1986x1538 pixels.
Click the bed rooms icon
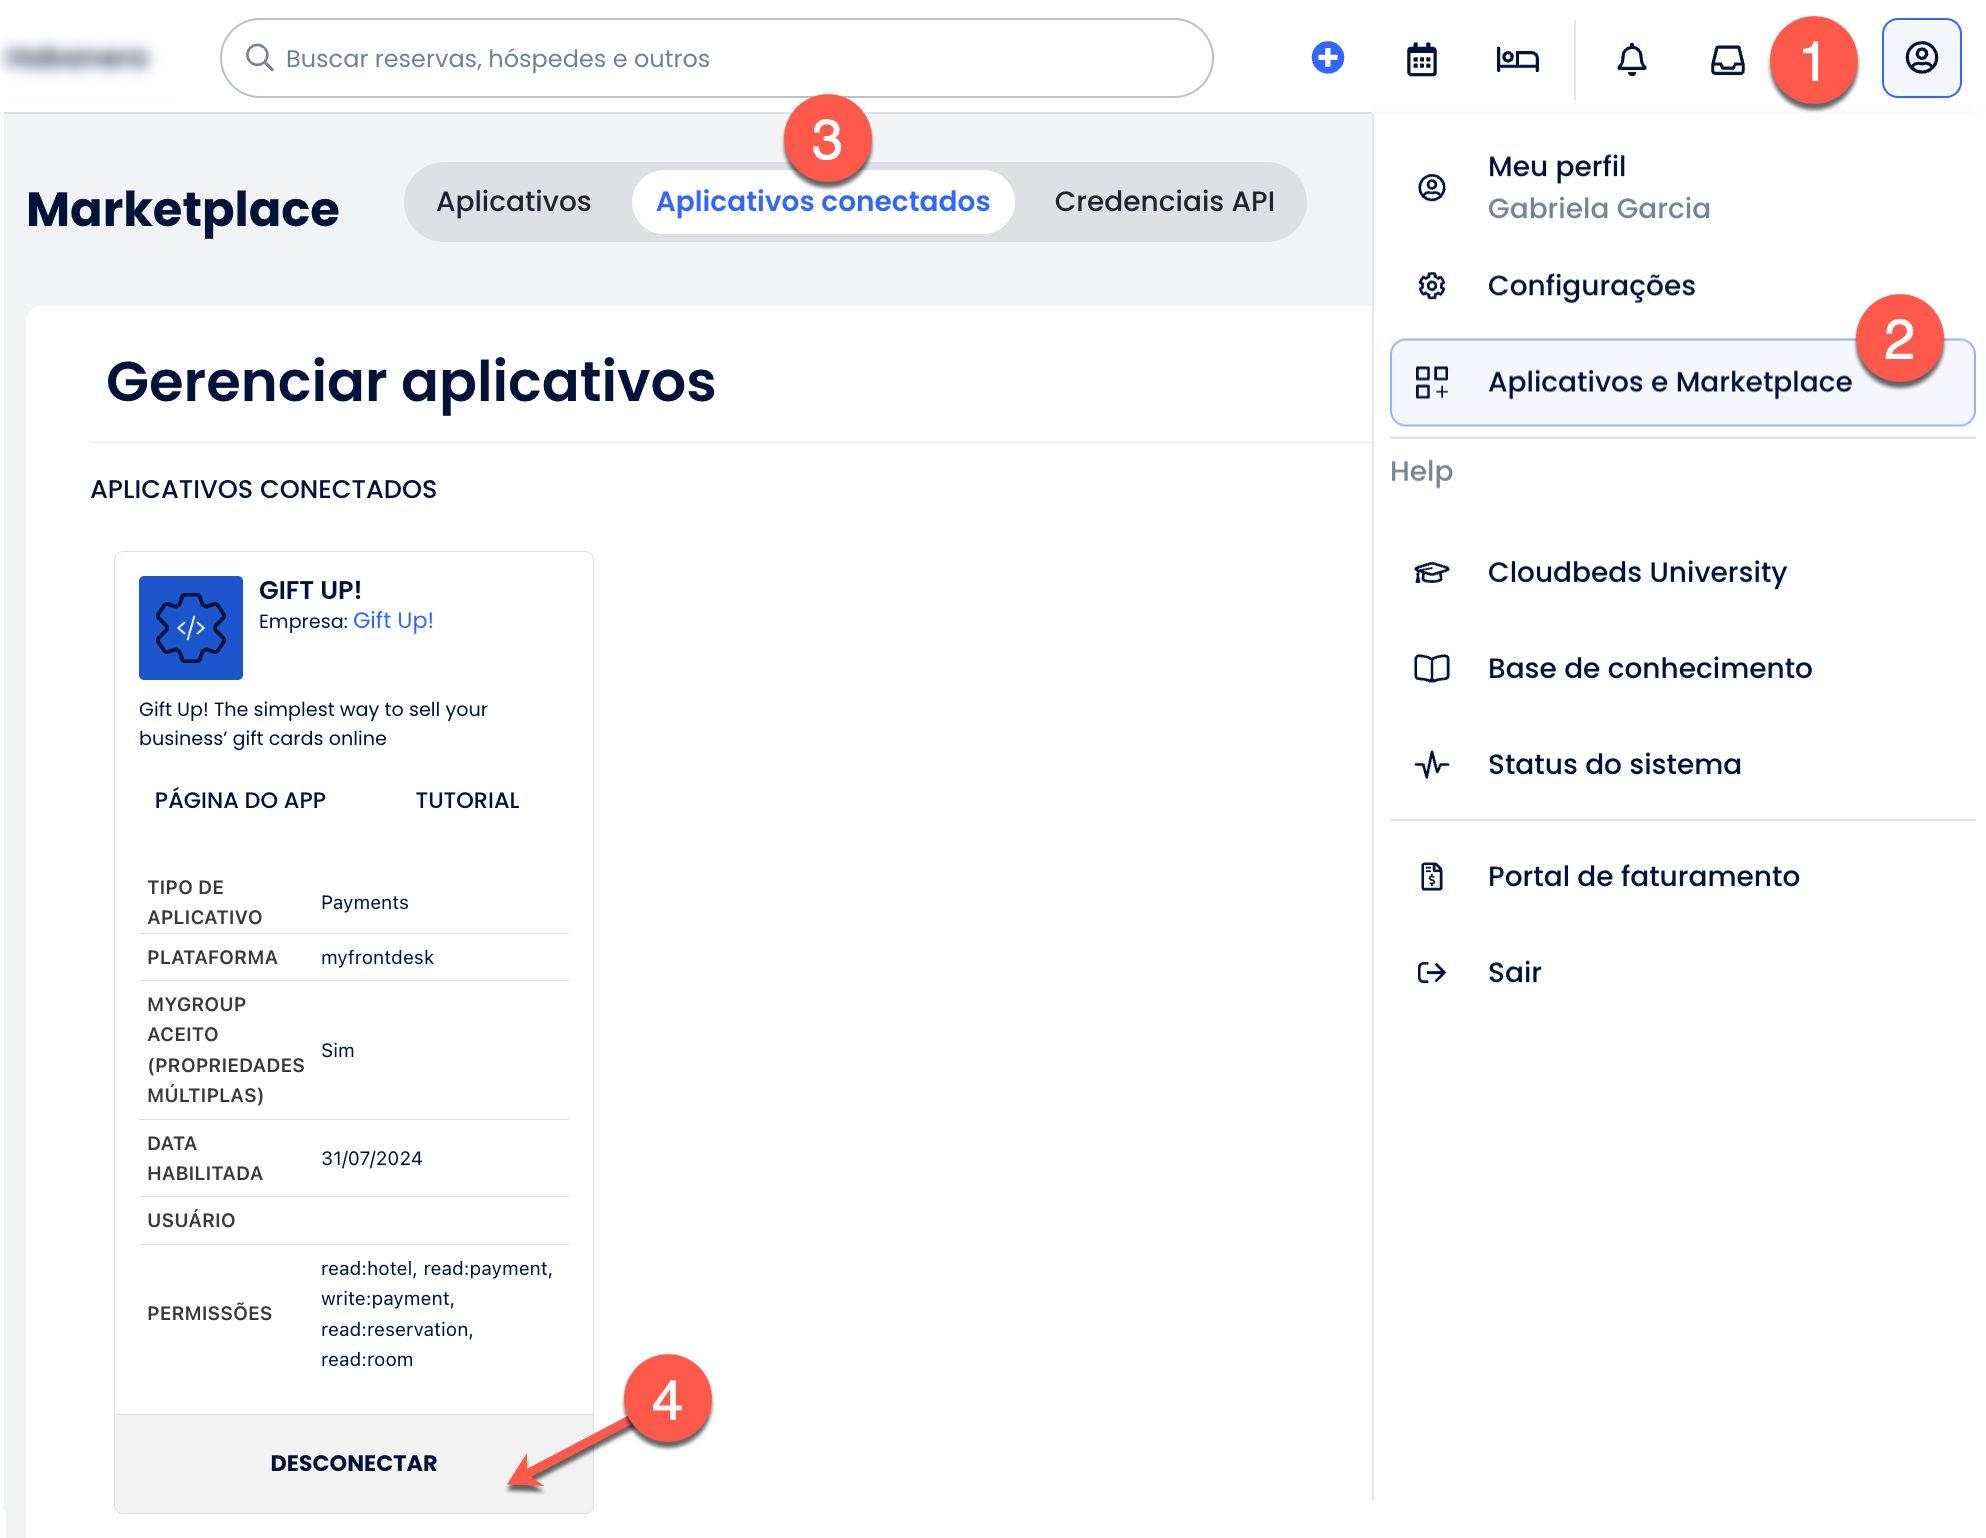pos(1516,59)
